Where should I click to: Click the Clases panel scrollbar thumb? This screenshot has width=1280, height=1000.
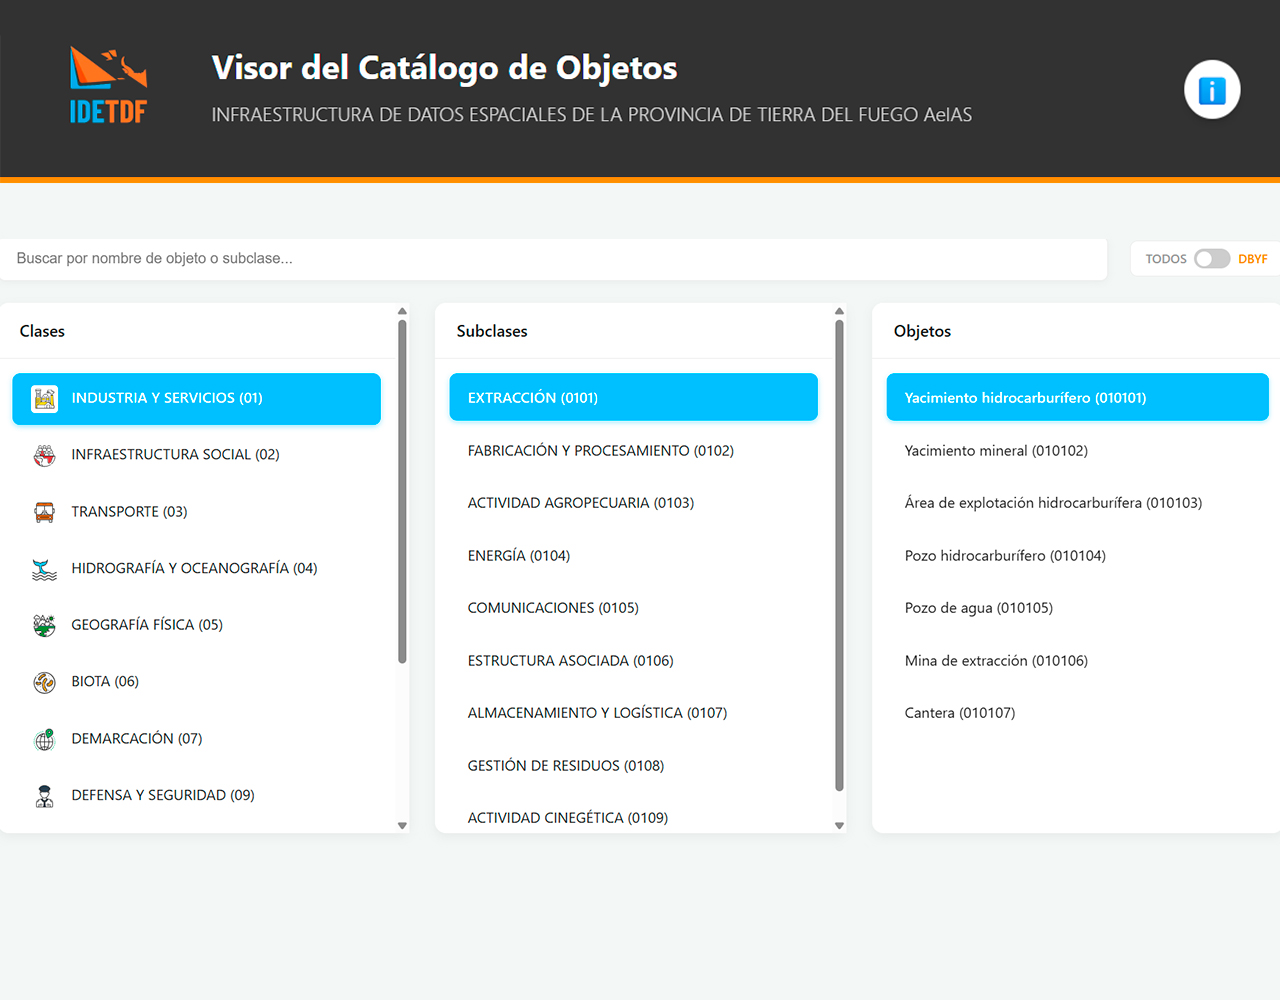click(x=402, y=490)
